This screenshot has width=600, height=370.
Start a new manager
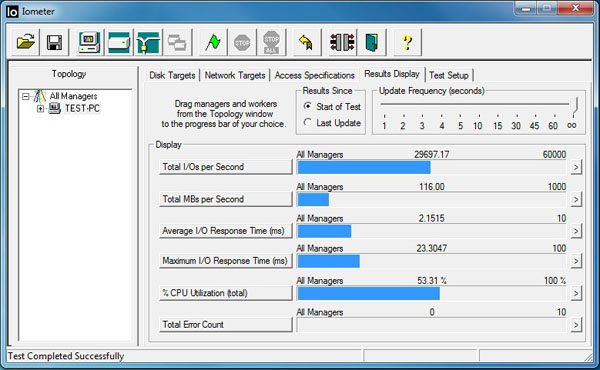tap(89, 42)
